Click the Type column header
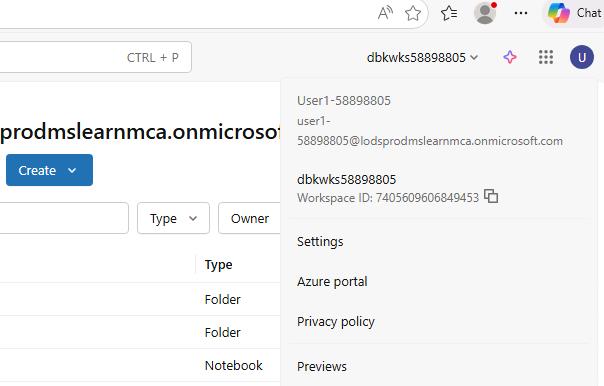604x386 pixels. pos(218,265)
